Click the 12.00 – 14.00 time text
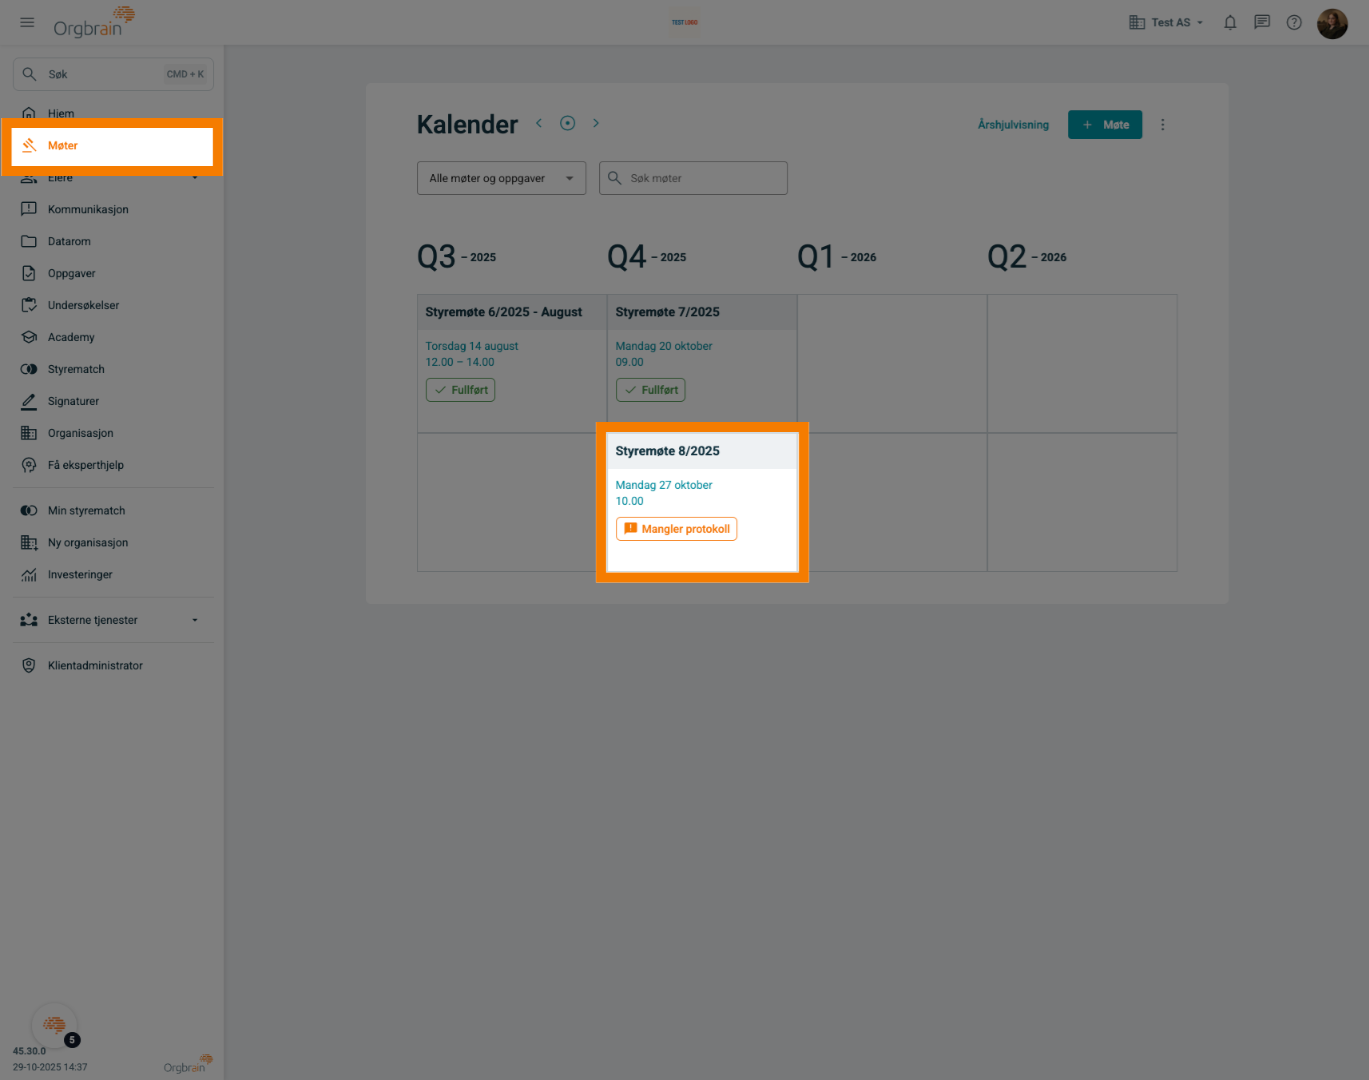This screenshot has height=1080, width=1369. (x=460, y=362)
